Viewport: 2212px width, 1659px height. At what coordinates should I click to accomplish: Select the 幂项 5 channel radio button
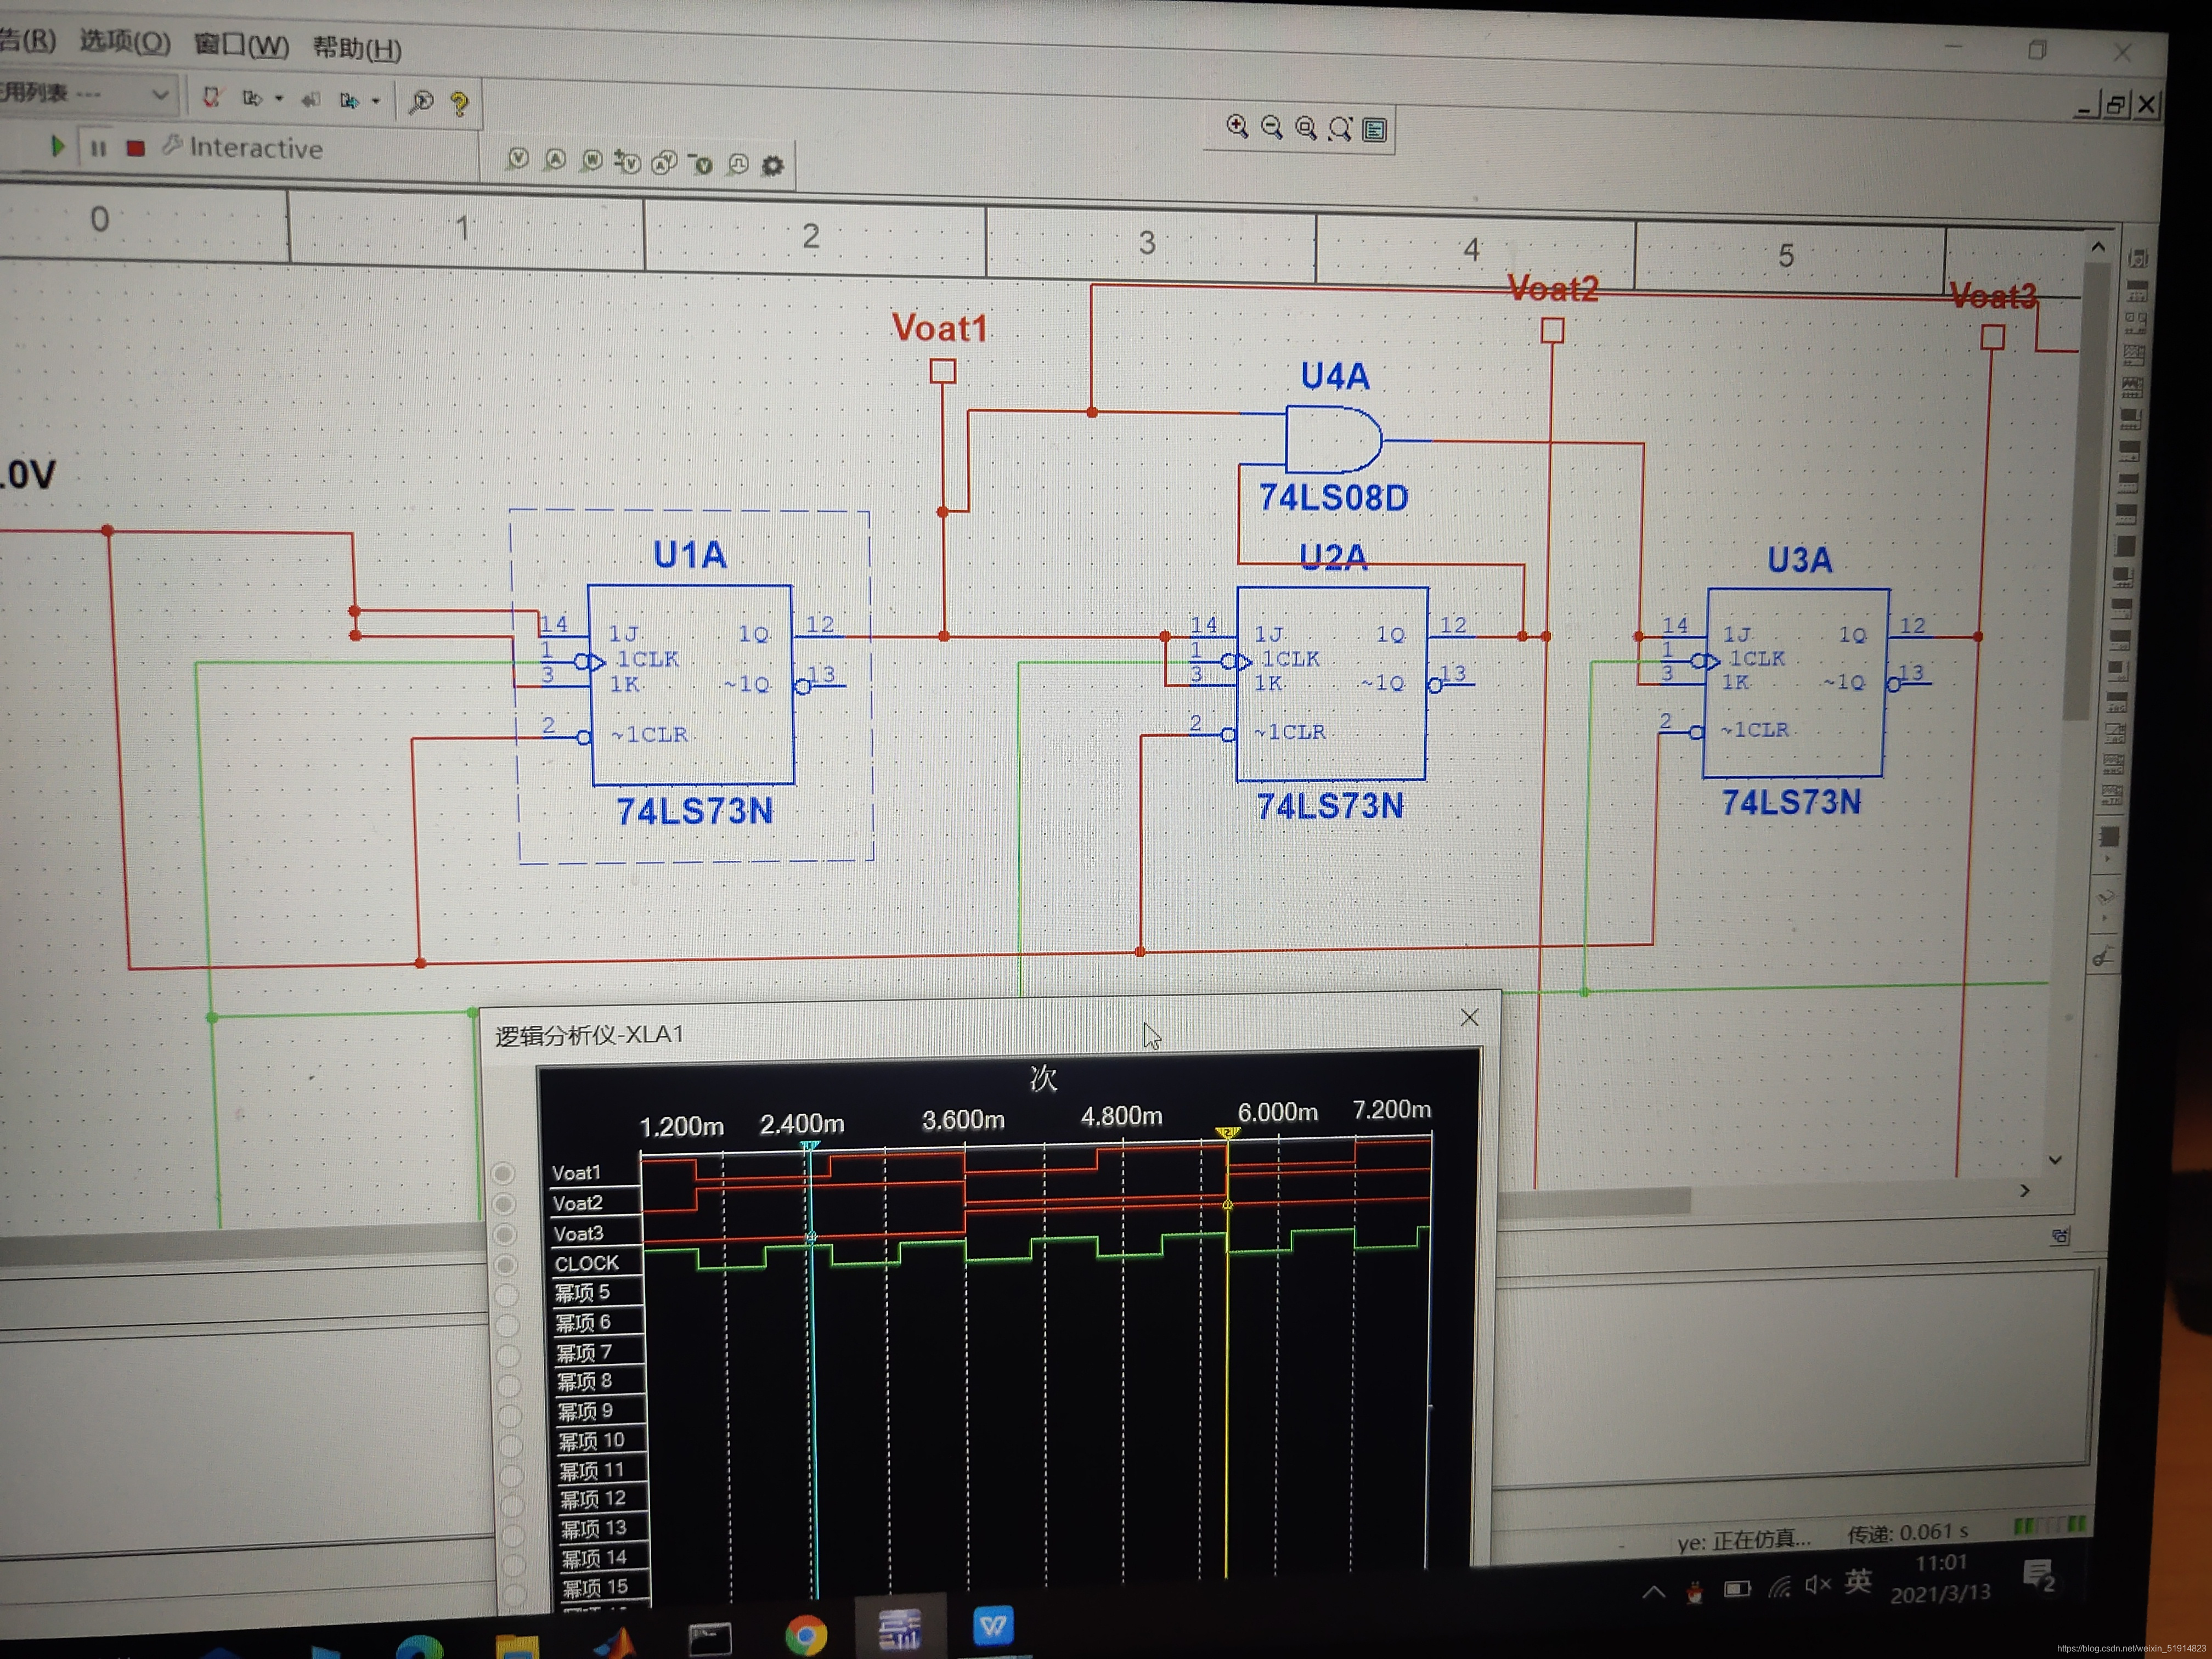pos(506,1295)
